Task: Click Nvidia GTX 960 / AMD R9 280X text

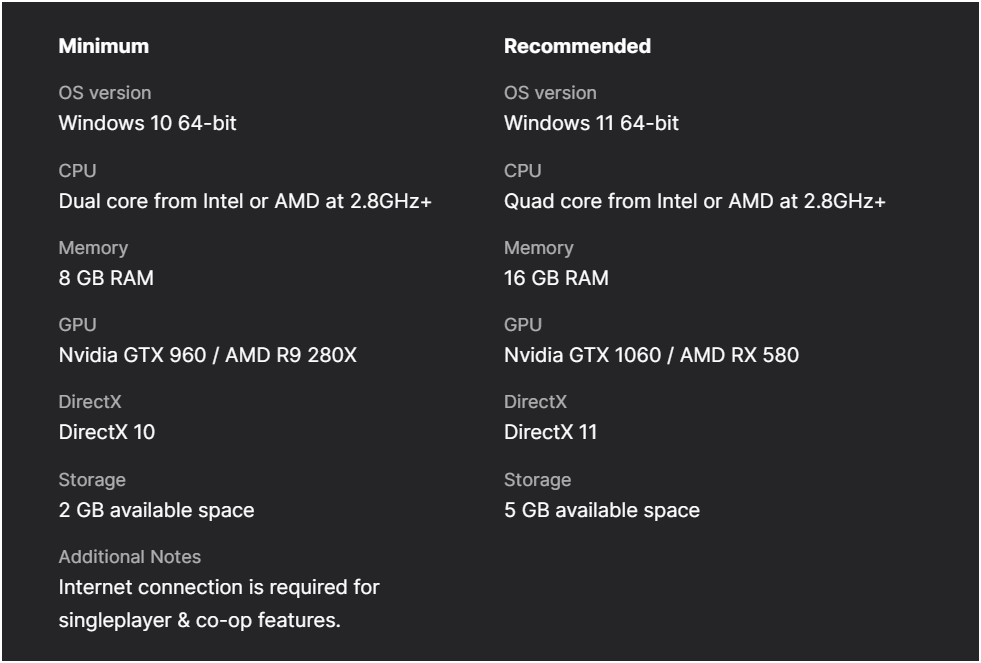Action: pyautogui.click(x=208, y=355)
